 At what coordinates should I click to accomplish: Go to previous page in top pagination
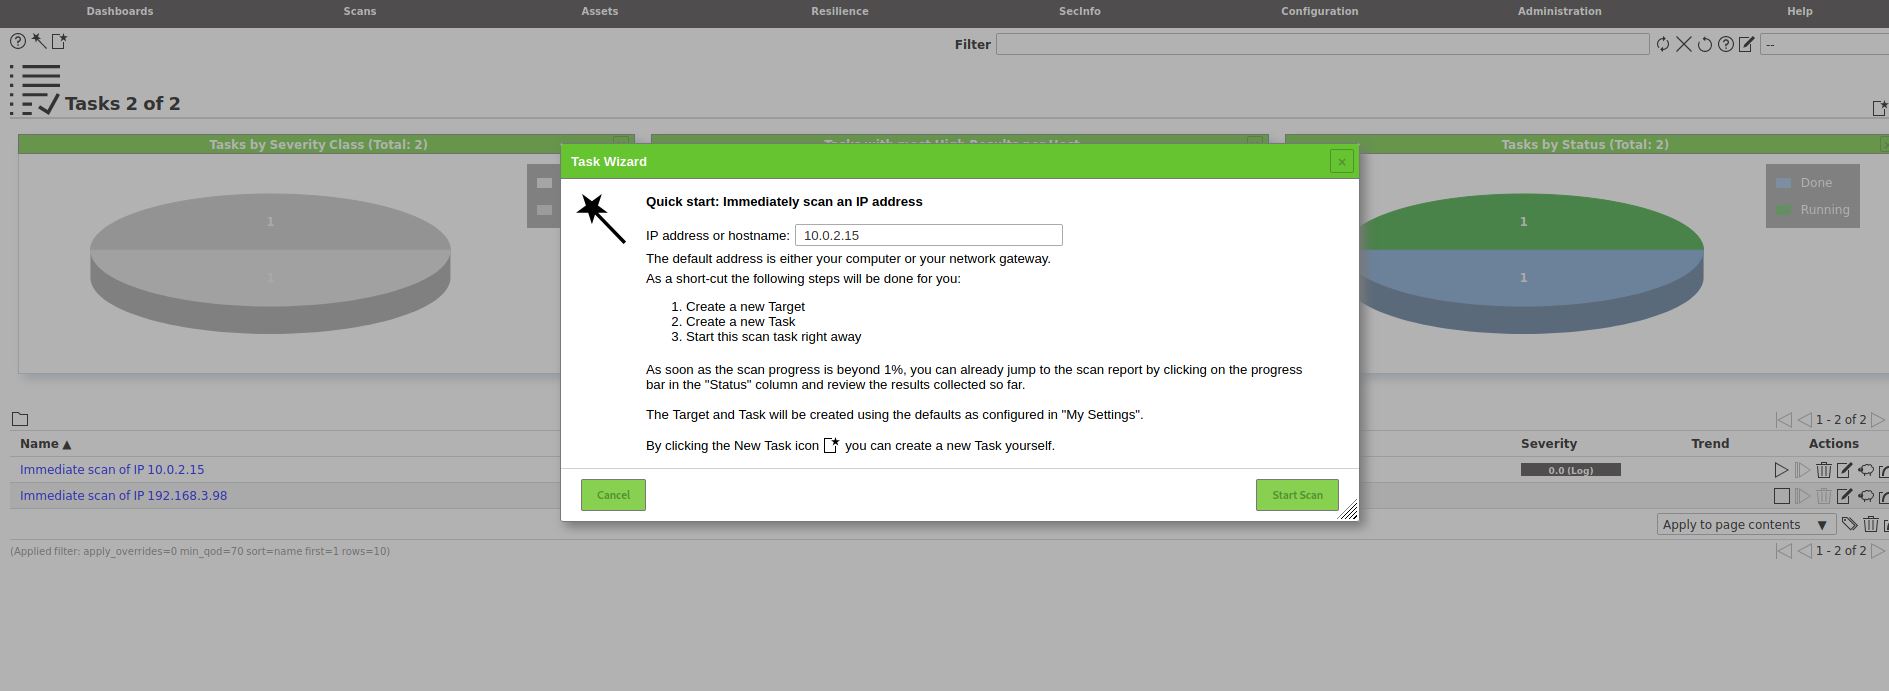pyautogui.click(x=1804, y=420)
